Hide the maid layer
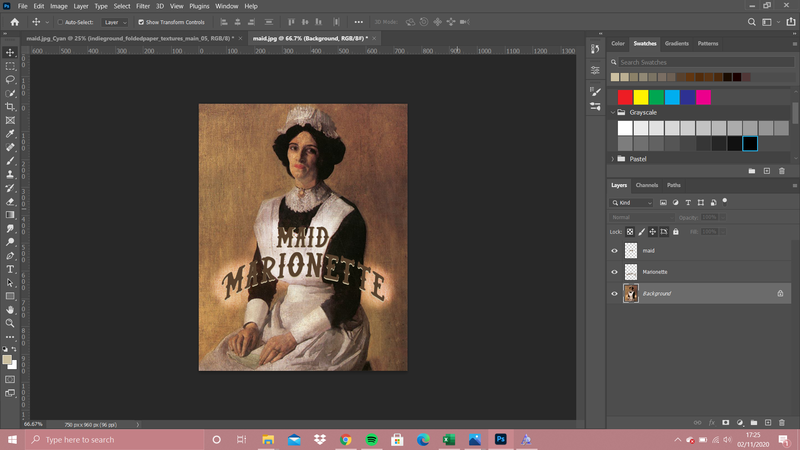800x450 pixels. pos(614,251)
